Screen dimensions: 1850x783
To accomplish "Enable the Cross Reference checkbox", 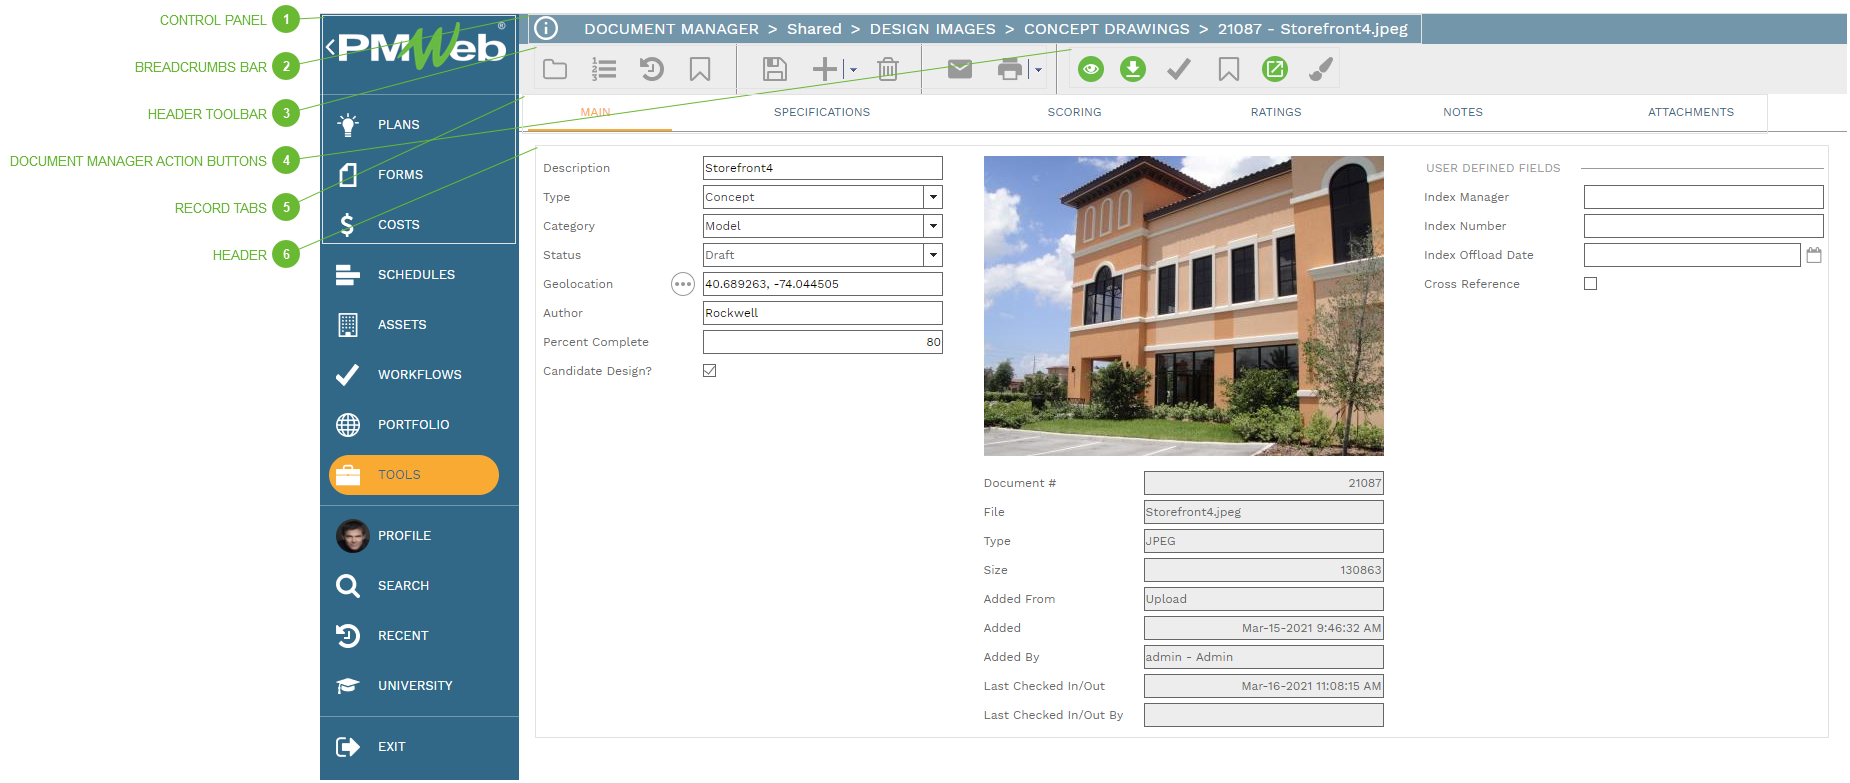I will [1590, 284].
